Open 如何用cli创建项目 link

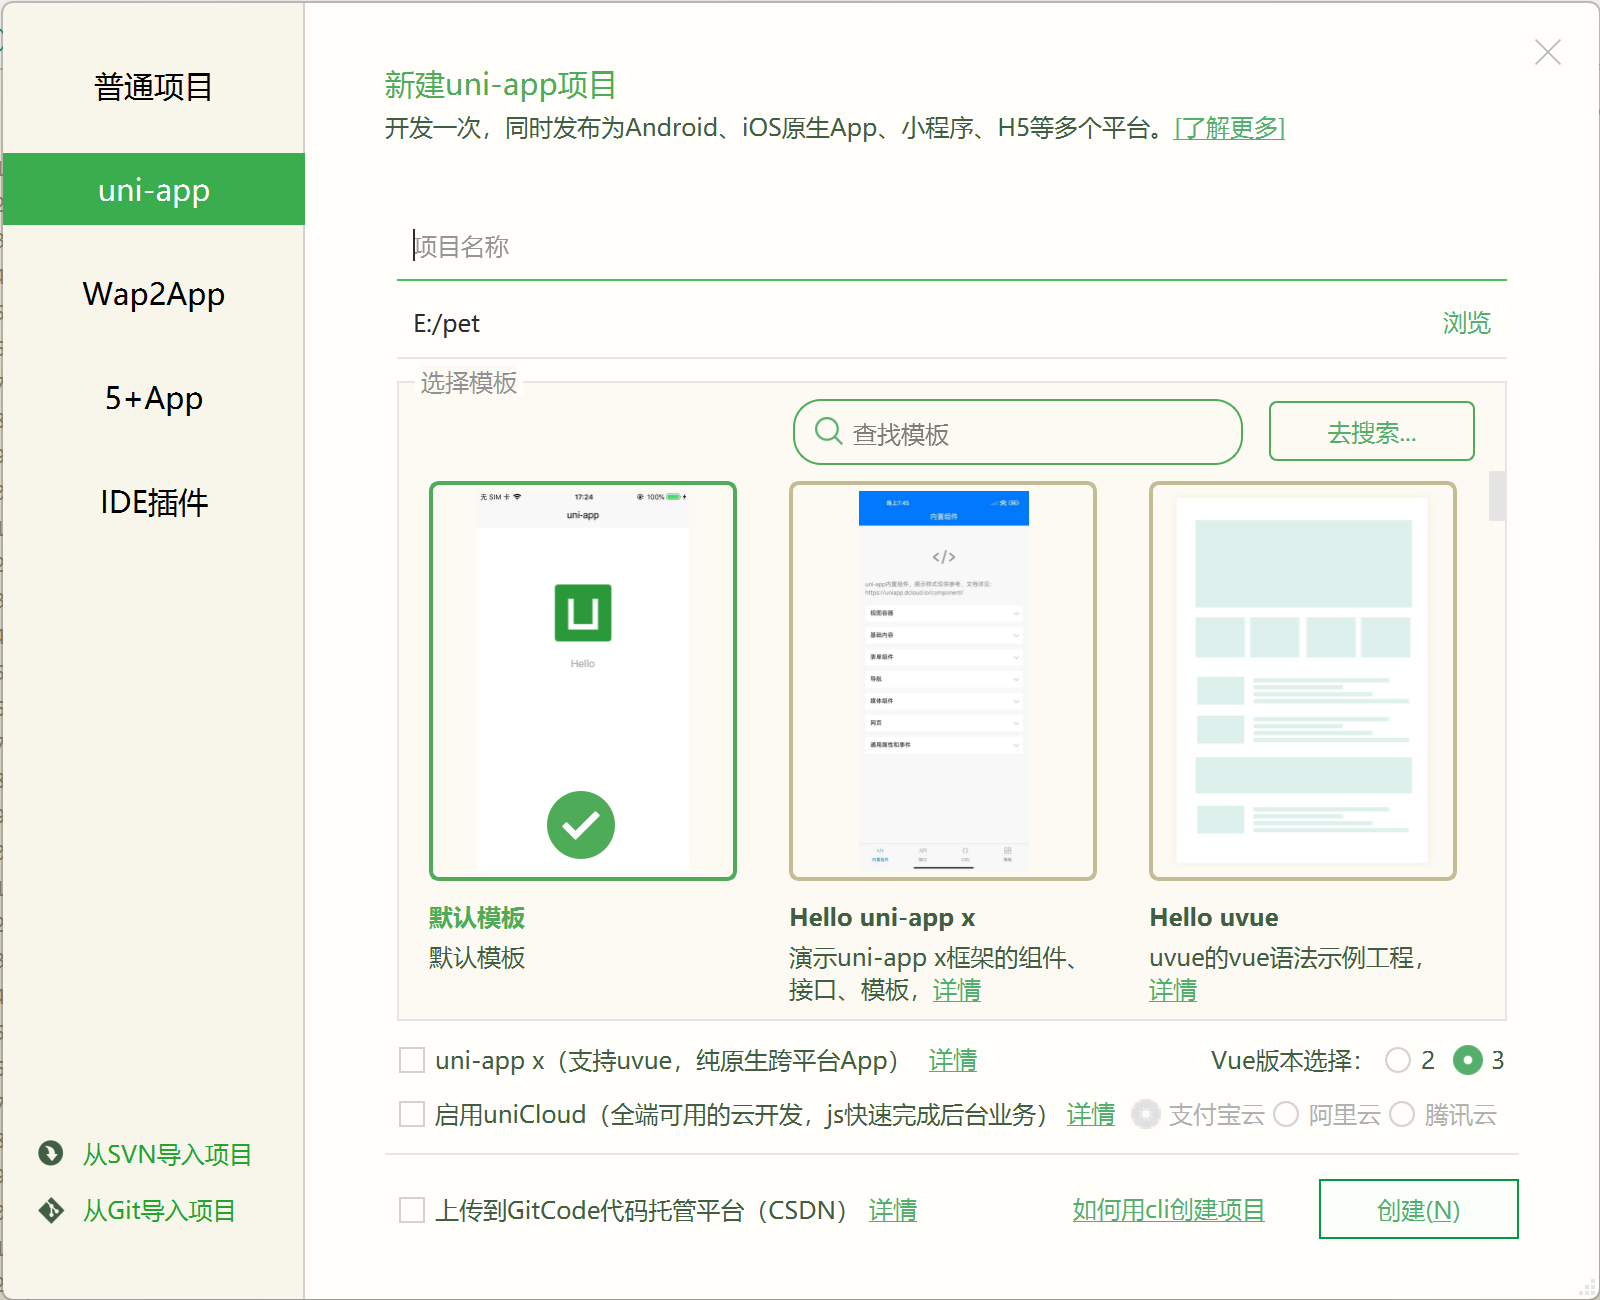coord(1168,1210)
